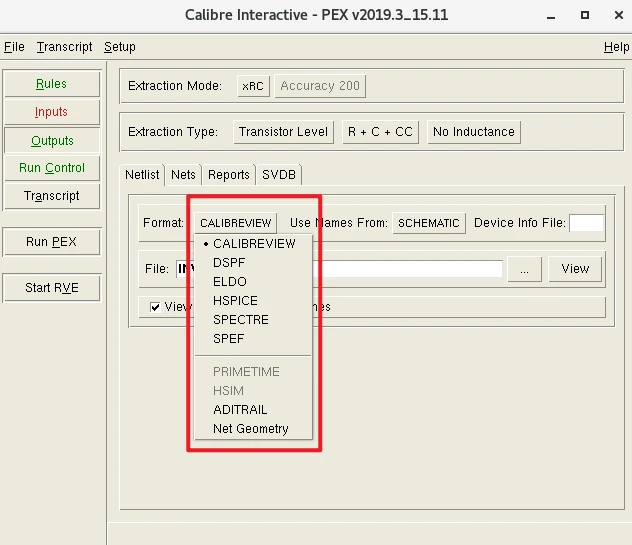
Task: Choose SPECTRE format from list
Action: pos(253,320)
